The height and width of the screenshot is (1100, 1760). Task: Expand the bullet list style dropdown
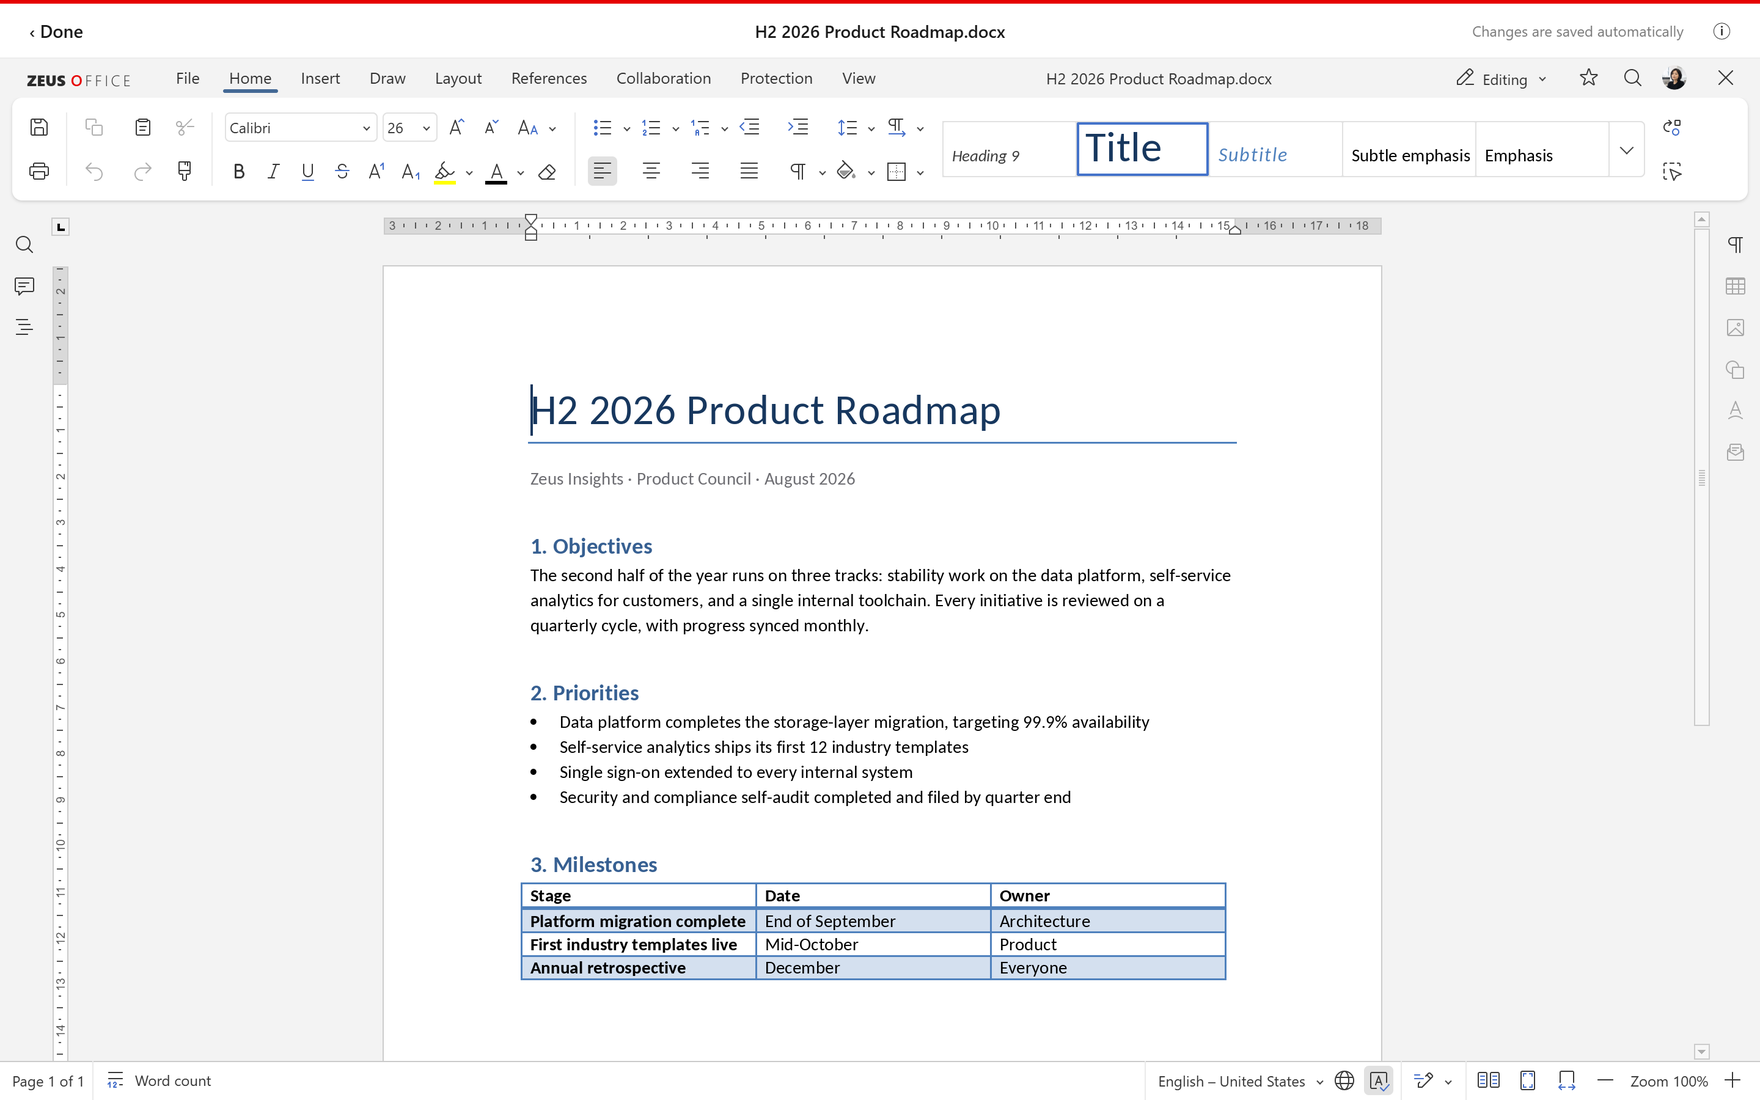click(627, 128)
